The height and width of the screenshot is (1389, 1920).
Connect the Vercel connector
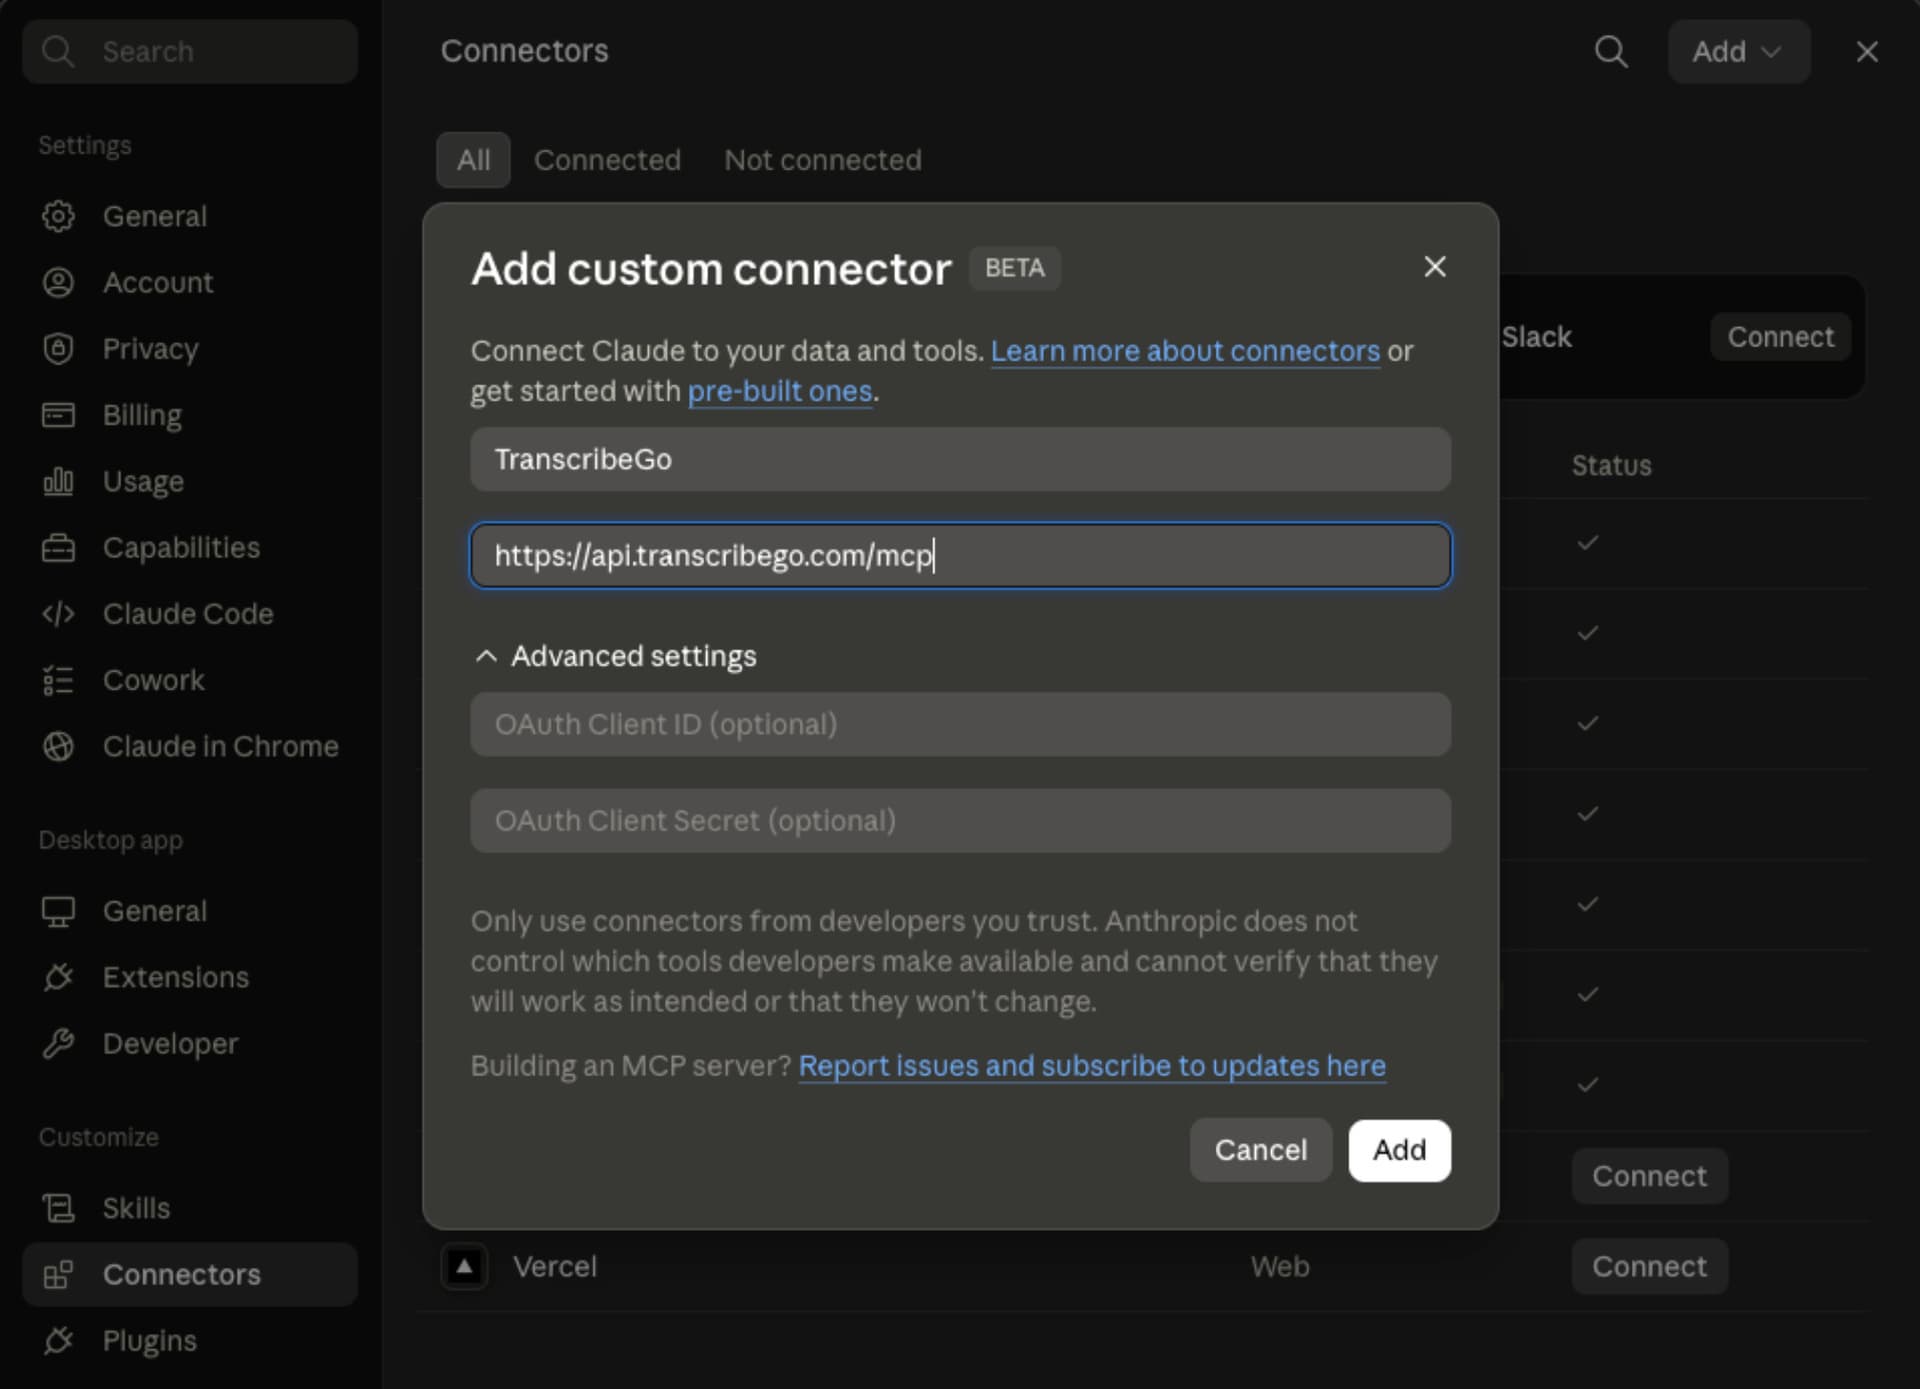pyautogui.click(x=1649, y=1266)
